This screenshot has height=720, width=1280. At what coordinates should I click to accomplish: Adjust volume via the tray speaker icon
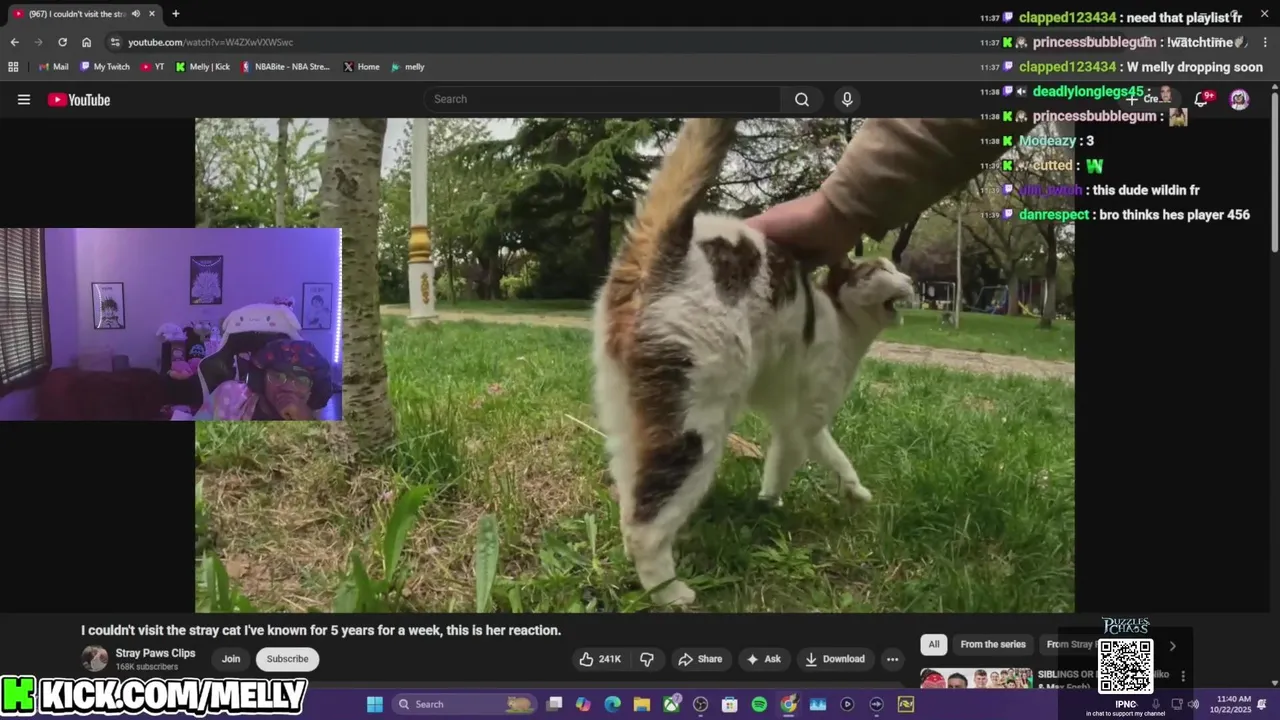click(x=1193, y=704)
